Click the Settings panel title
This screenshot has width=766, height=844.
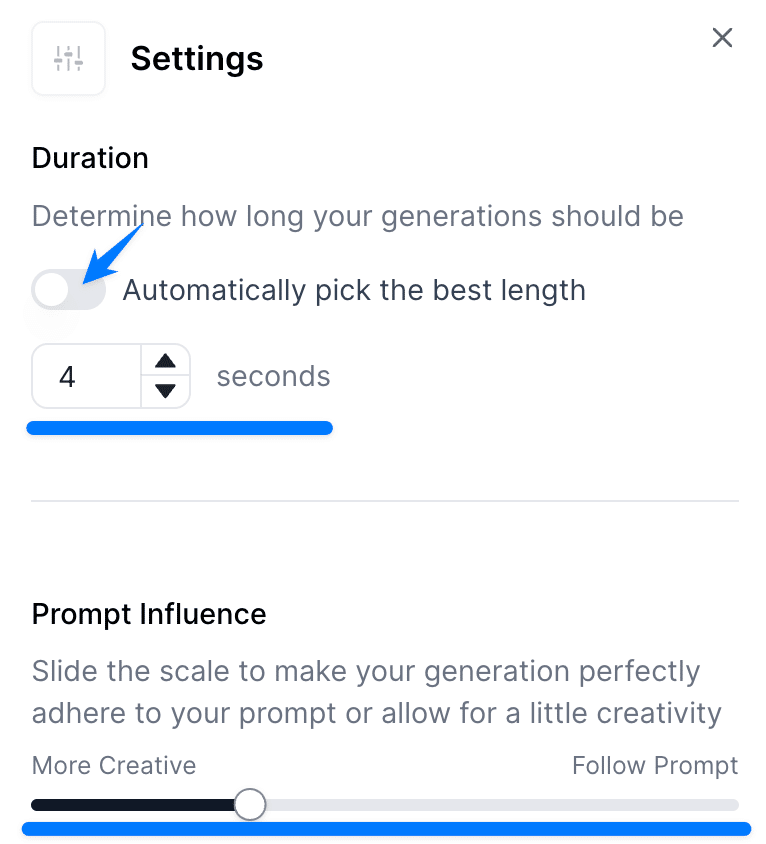coord(197,59)
